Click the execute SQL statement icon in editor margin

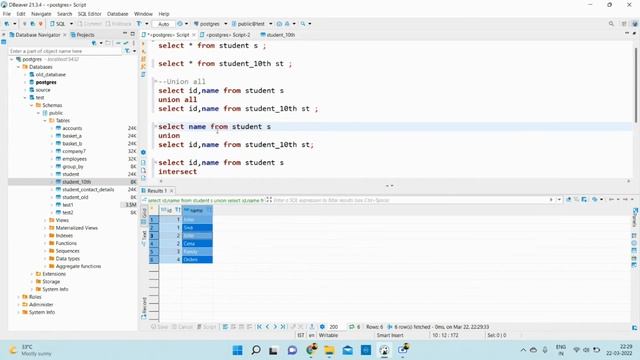144,44
